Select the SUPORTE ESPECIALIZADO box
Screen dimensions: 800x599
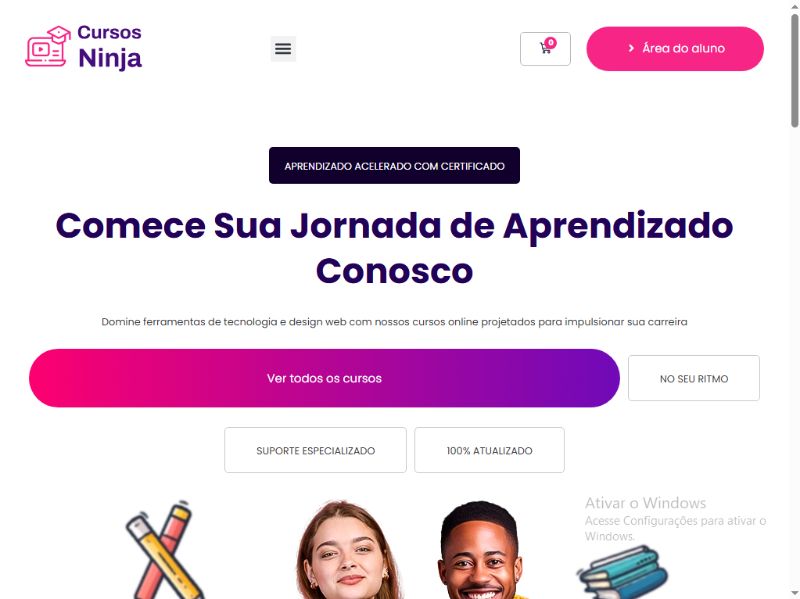pos(315,450)
